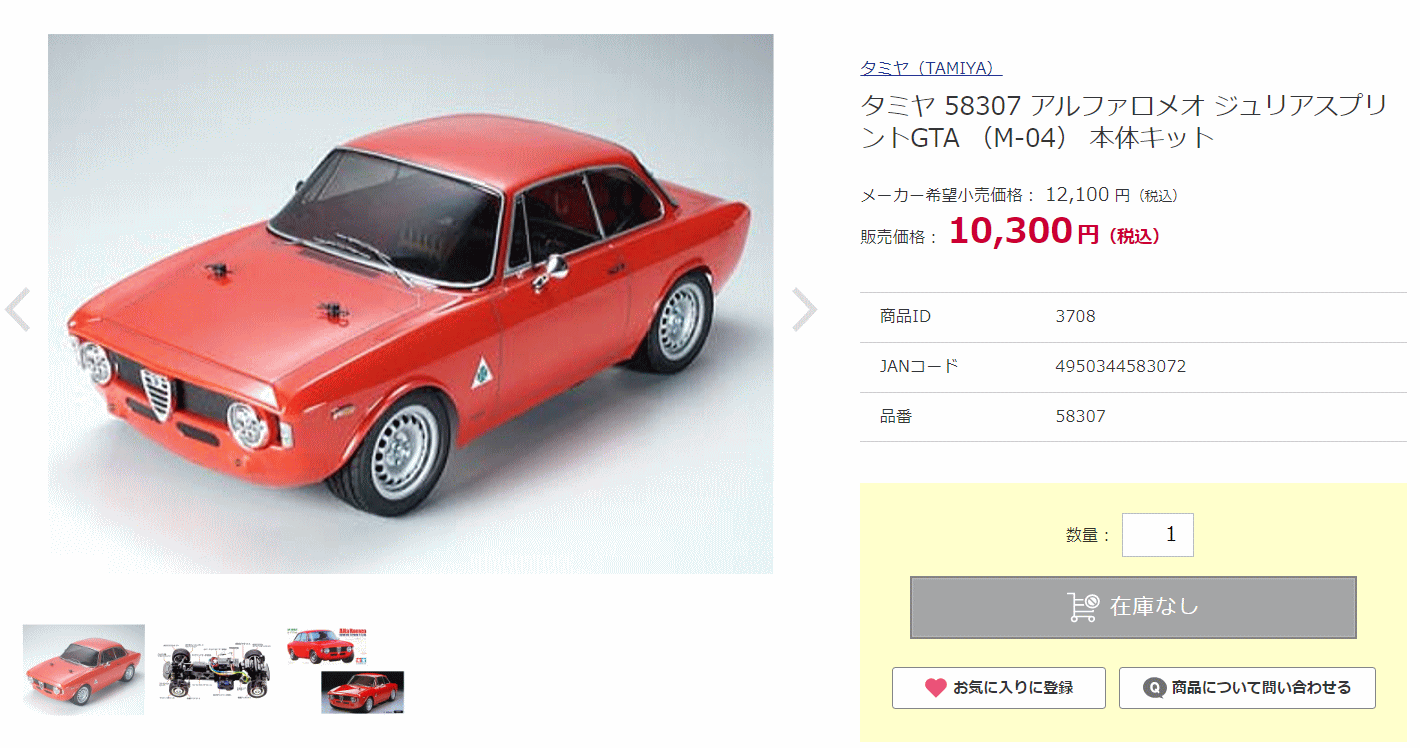Click the cart icon on 在庫なし button
This screenshot has height=748, width=1420.
click(1084, 607)
